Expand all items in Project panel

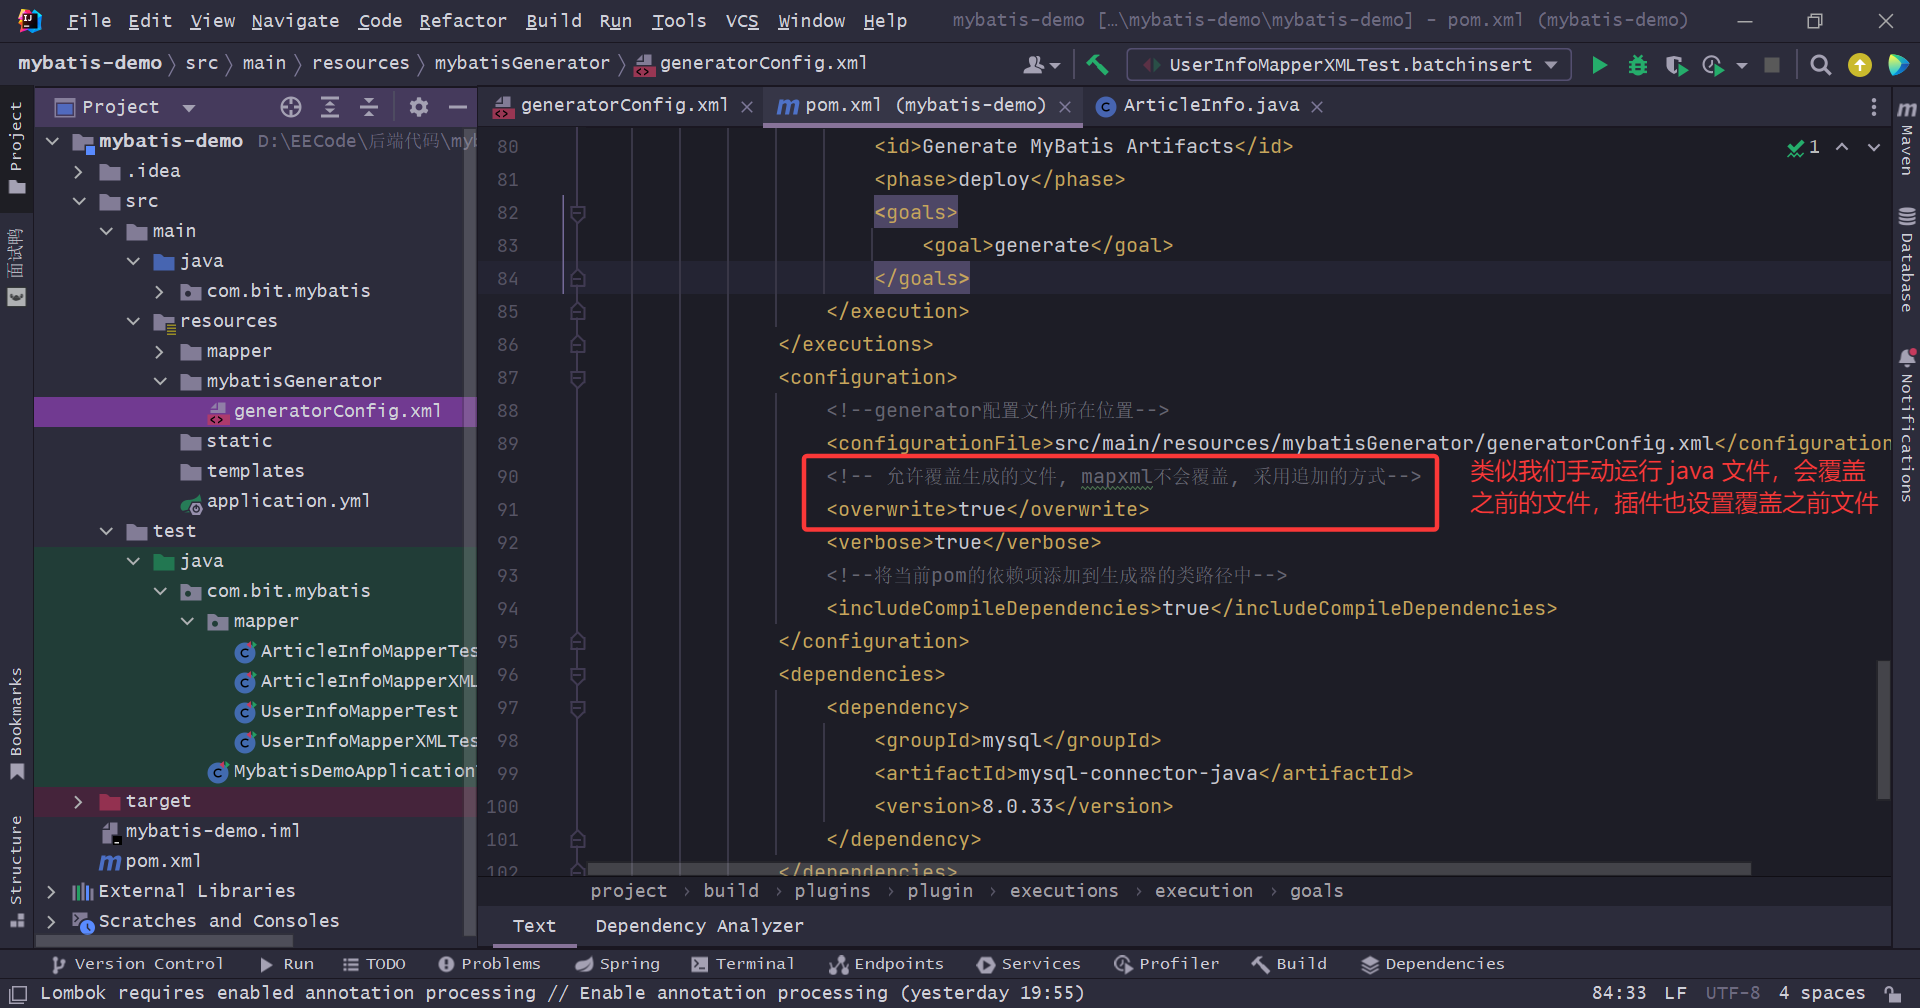point(330,107)
